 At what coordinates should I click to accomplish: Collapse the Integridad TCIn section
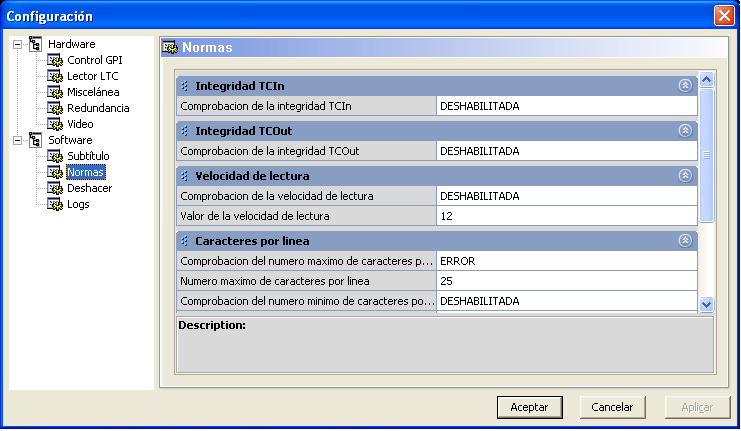(685, 85)
